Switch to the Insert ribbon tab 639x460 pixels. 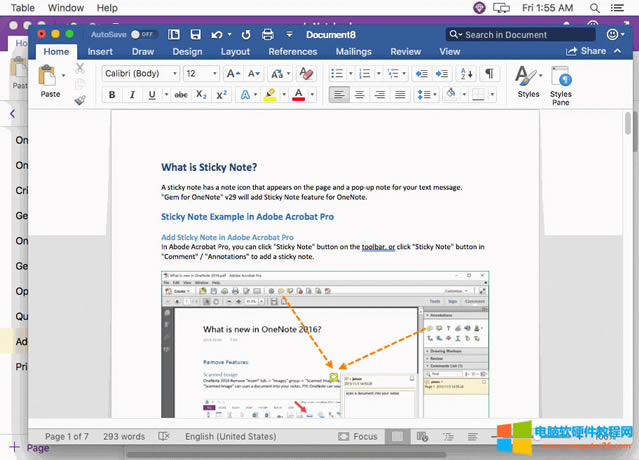pyautogui.click(x=100, y=51)
